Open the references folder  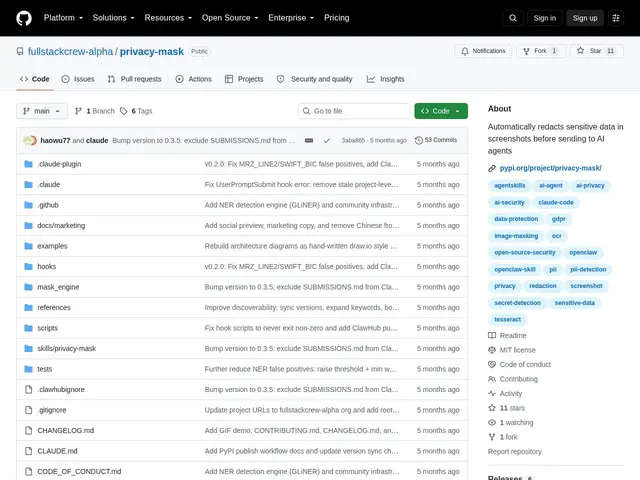pos(54,307)
